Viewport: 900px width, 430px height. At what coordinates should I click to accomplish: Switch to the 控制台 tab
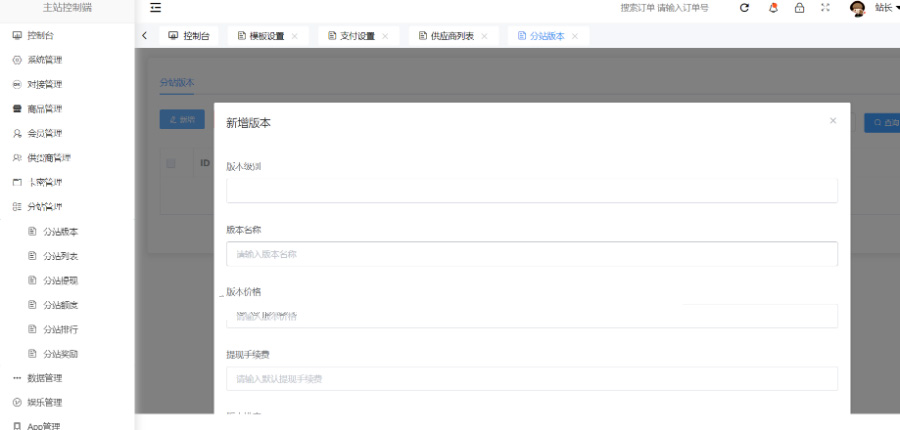tap(189, 36)
